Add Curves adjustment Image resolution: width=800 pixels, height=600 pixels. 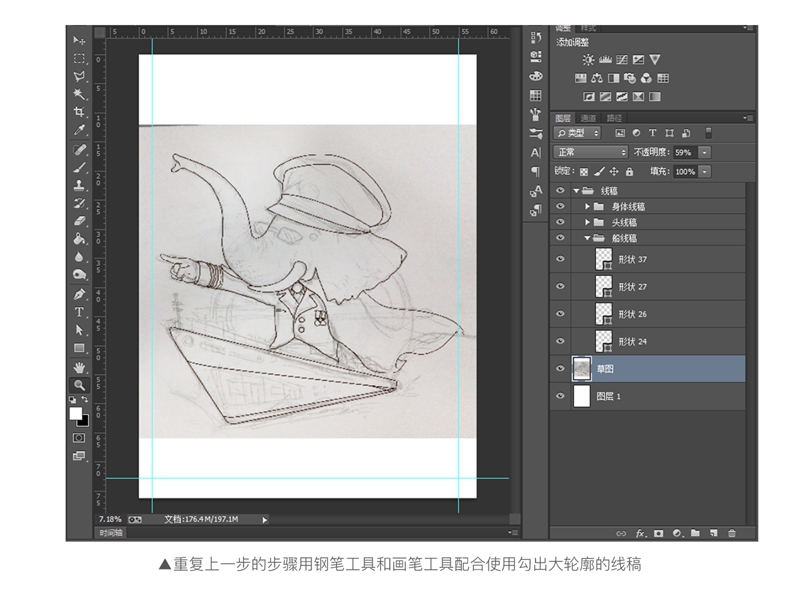(621, 60)
